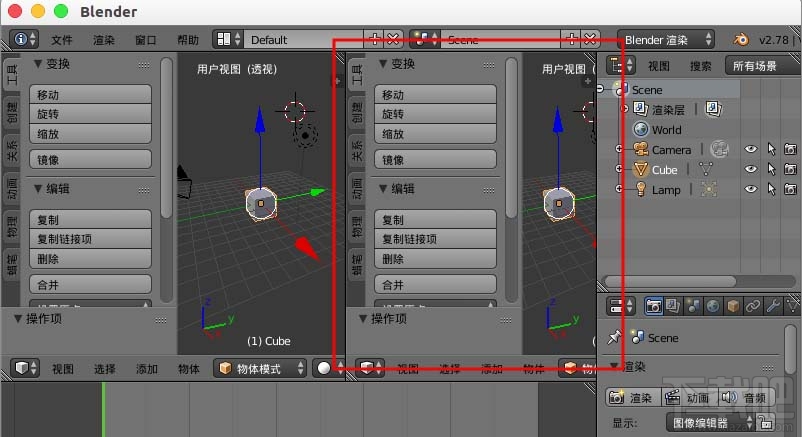Collapse the 编辑 panel in right shelf
The height and width of the screenshot is (437, 802).
(383, 189)
